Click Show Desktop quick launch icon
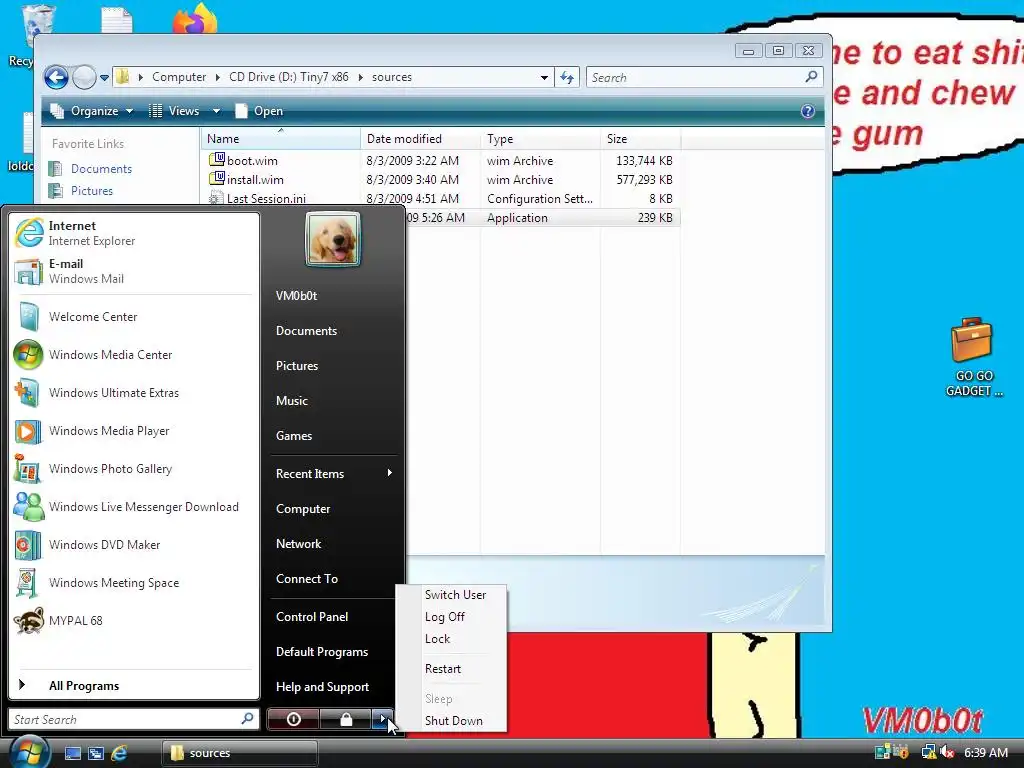This screenshot has height=768, width=1024. pos(72,753)
